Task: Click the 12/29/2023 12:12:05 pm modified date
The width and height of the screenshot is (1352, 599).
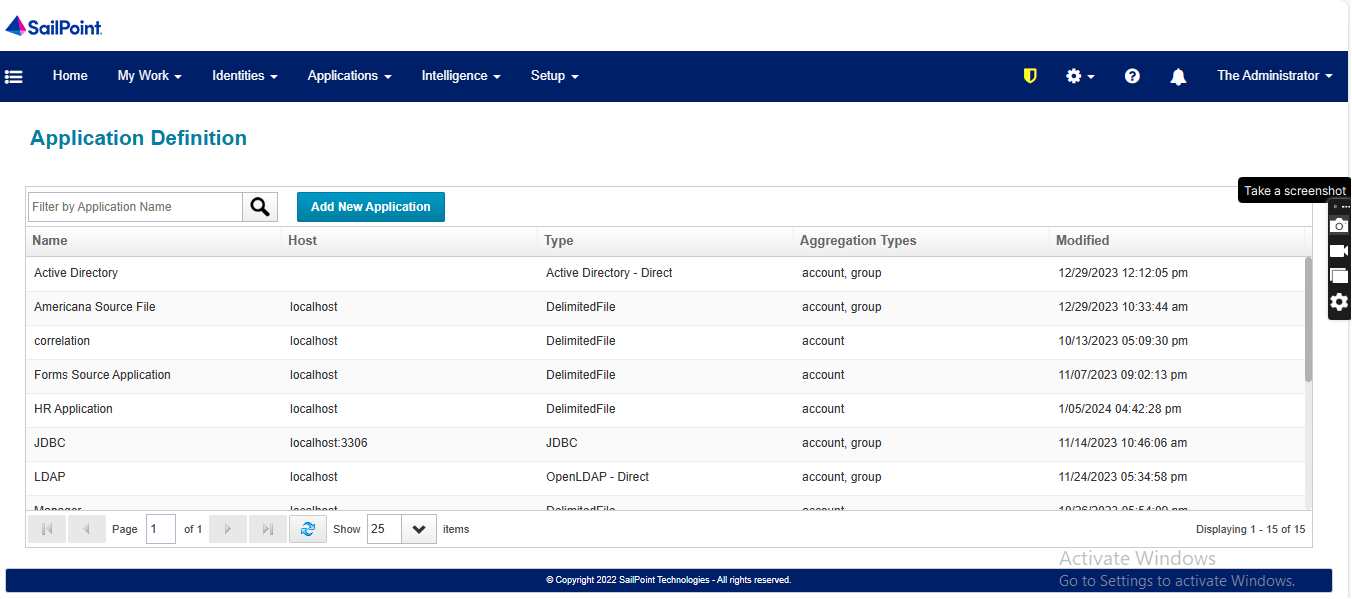Action: point(1123,273)
